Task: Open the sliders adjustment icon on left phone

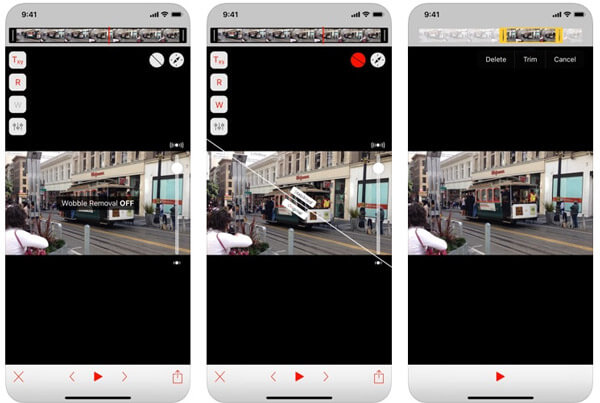Action: click(18, 126)
